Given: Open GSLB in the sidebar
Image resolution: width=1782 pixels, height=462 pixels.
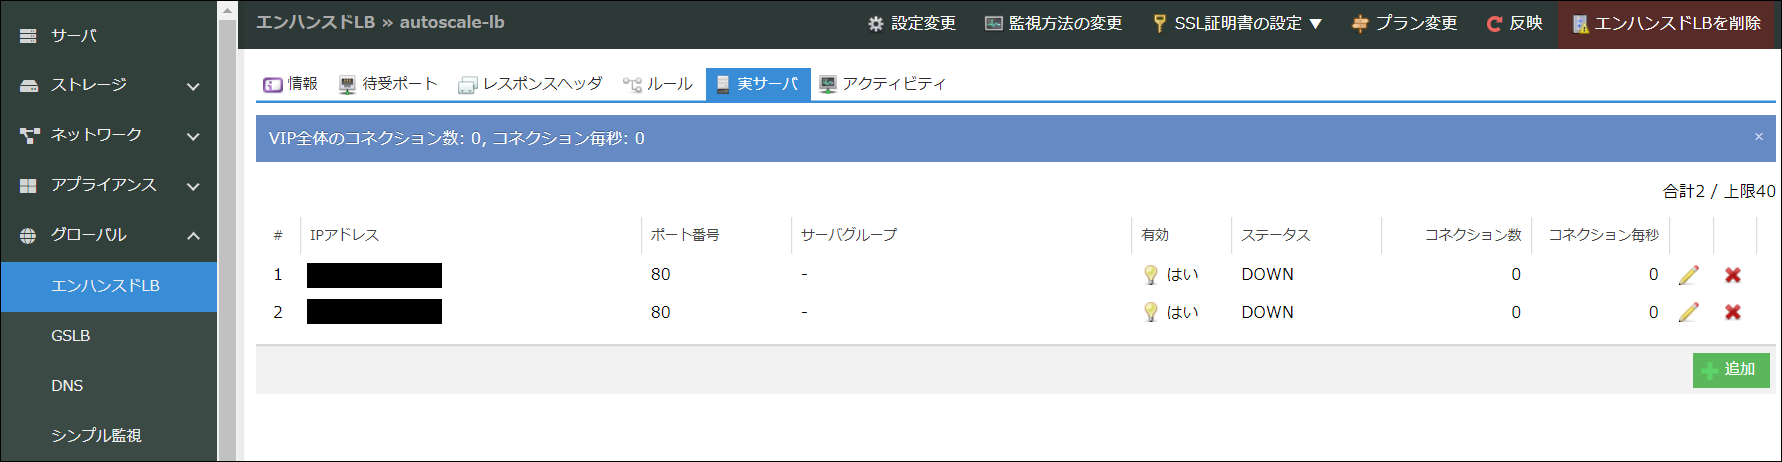Looking at the screenshot, I should tap(71, 336).
